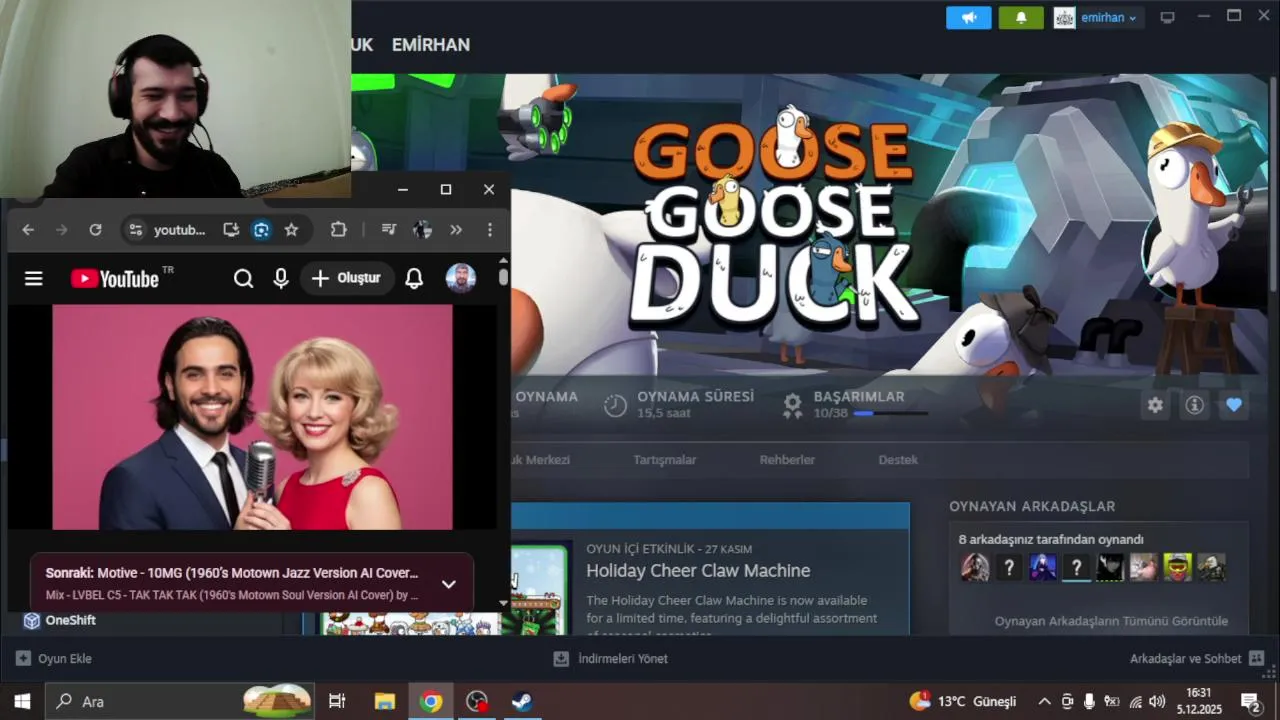
Task: Open İndirmeleri Yönet downloads manager
Action: tap(610, 659)
